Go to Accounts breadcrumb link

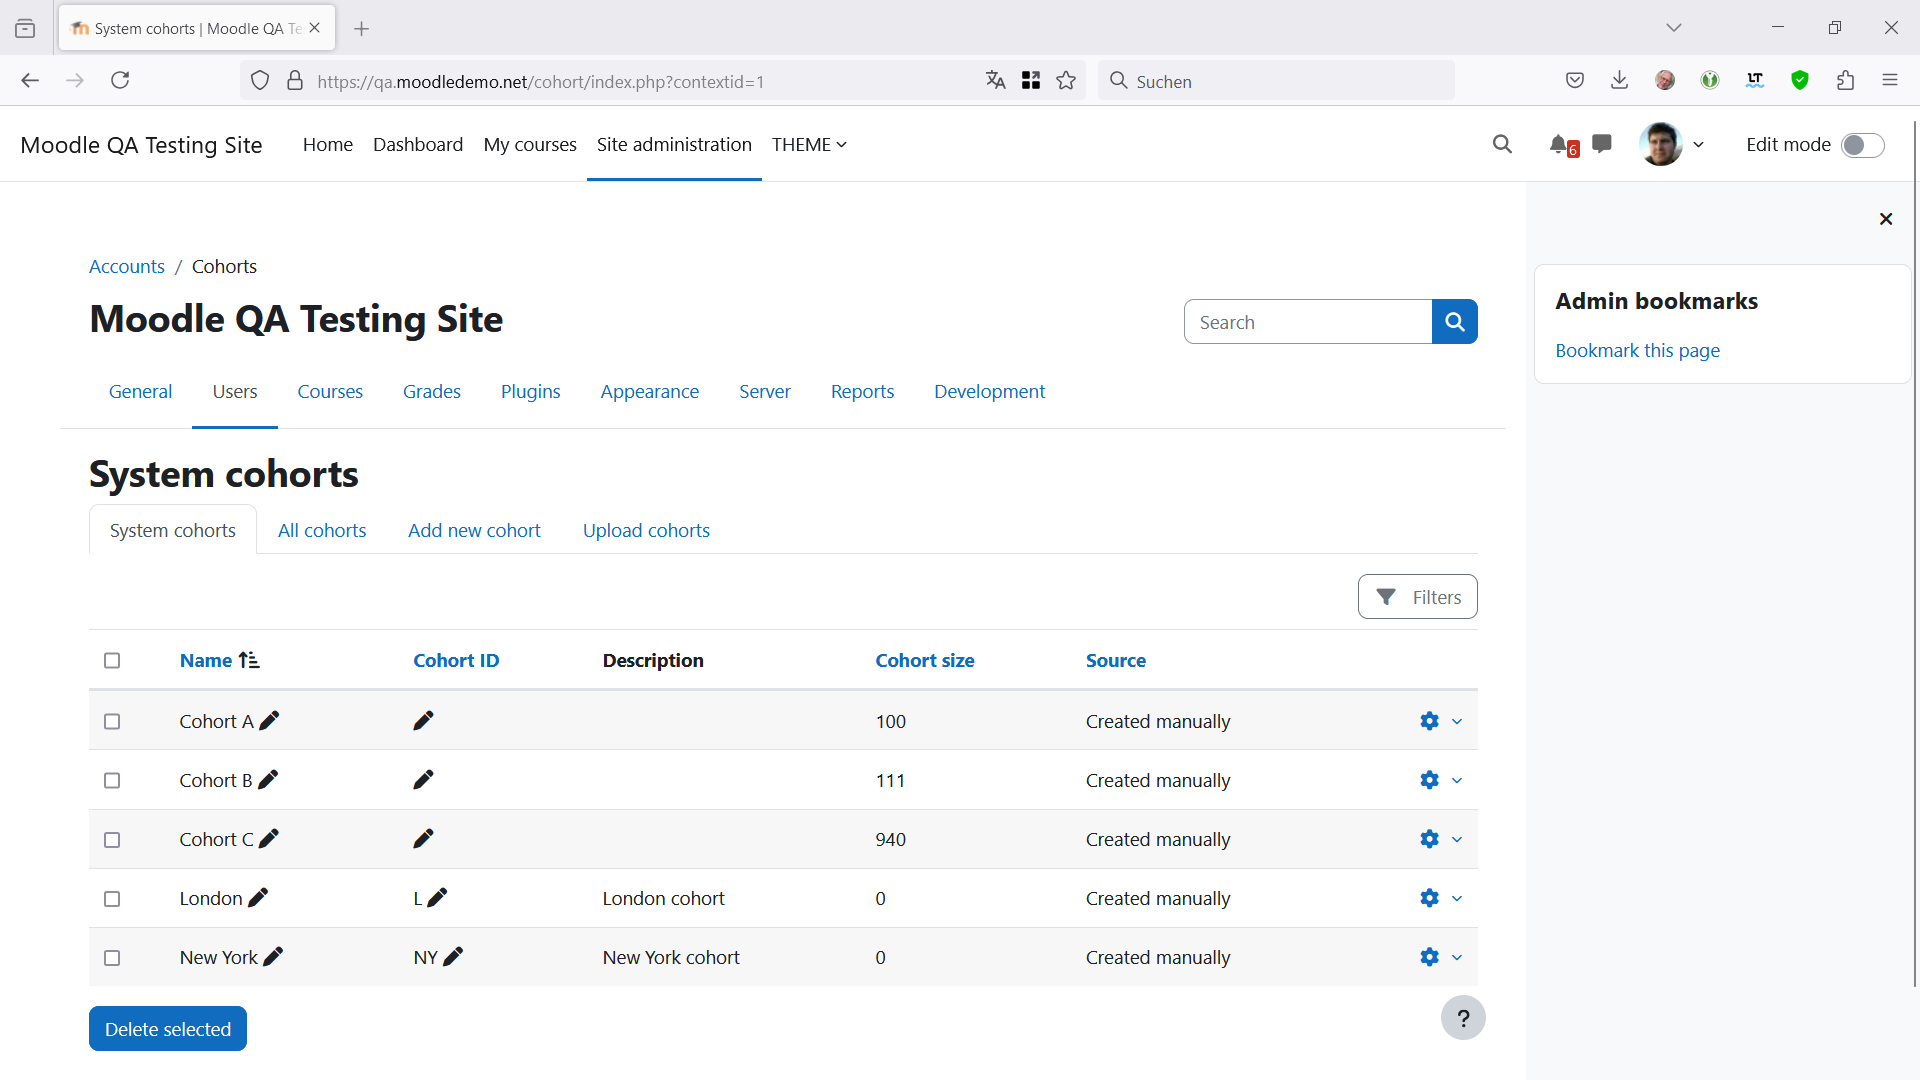point(127,266)
